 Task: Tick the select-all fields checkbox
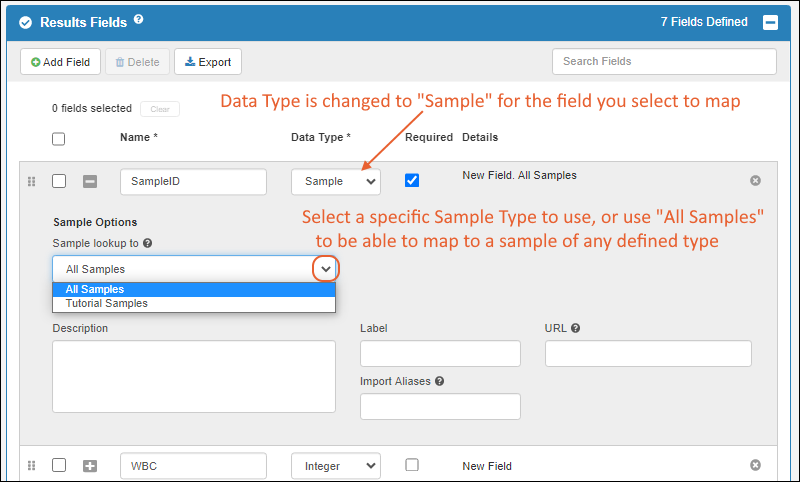click(x=59, y=139)
